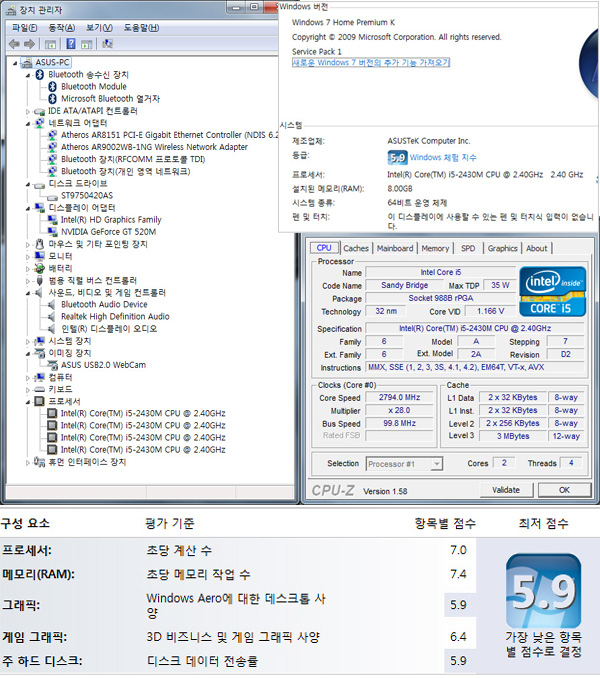Click the speaker icon beside Bluetooth Audio Device
Image resolution: width=600 pixels, height=678 pixels.
pos(51,304)
